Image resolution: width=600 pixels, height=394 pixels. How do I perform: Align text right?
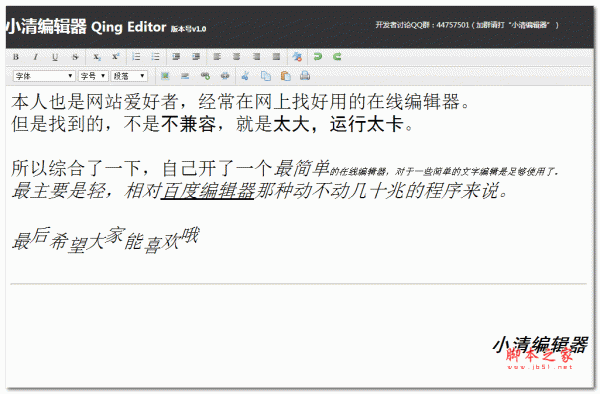[256, 57]
